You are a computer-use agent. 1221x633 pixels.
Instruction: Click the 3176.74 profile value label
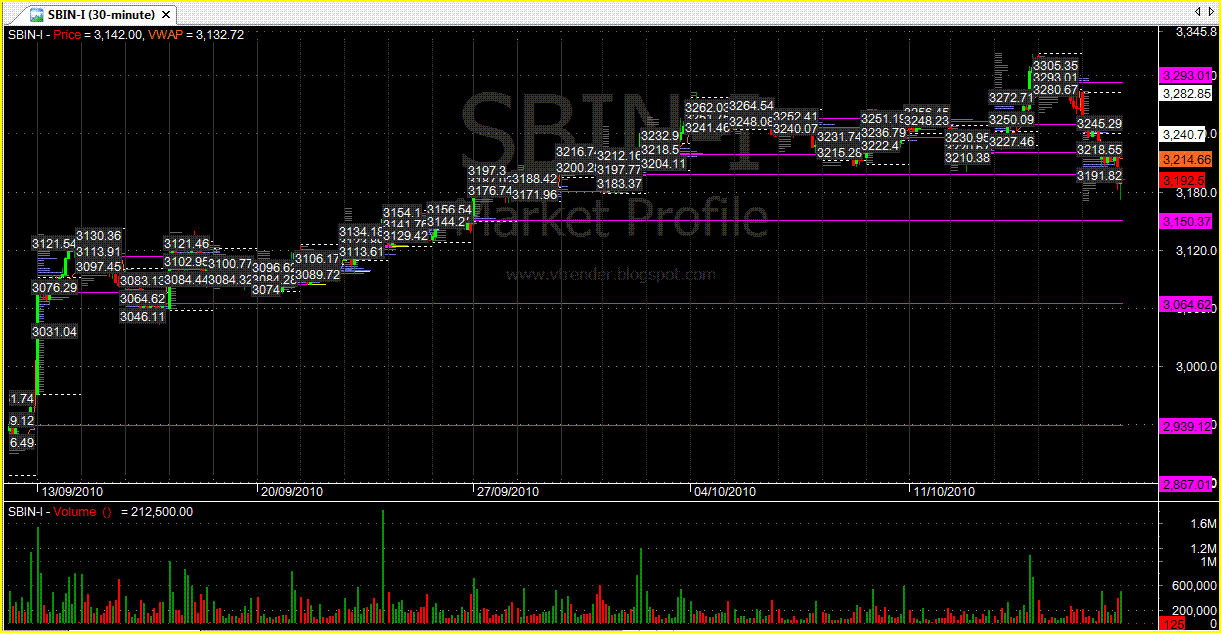point(490,191)
